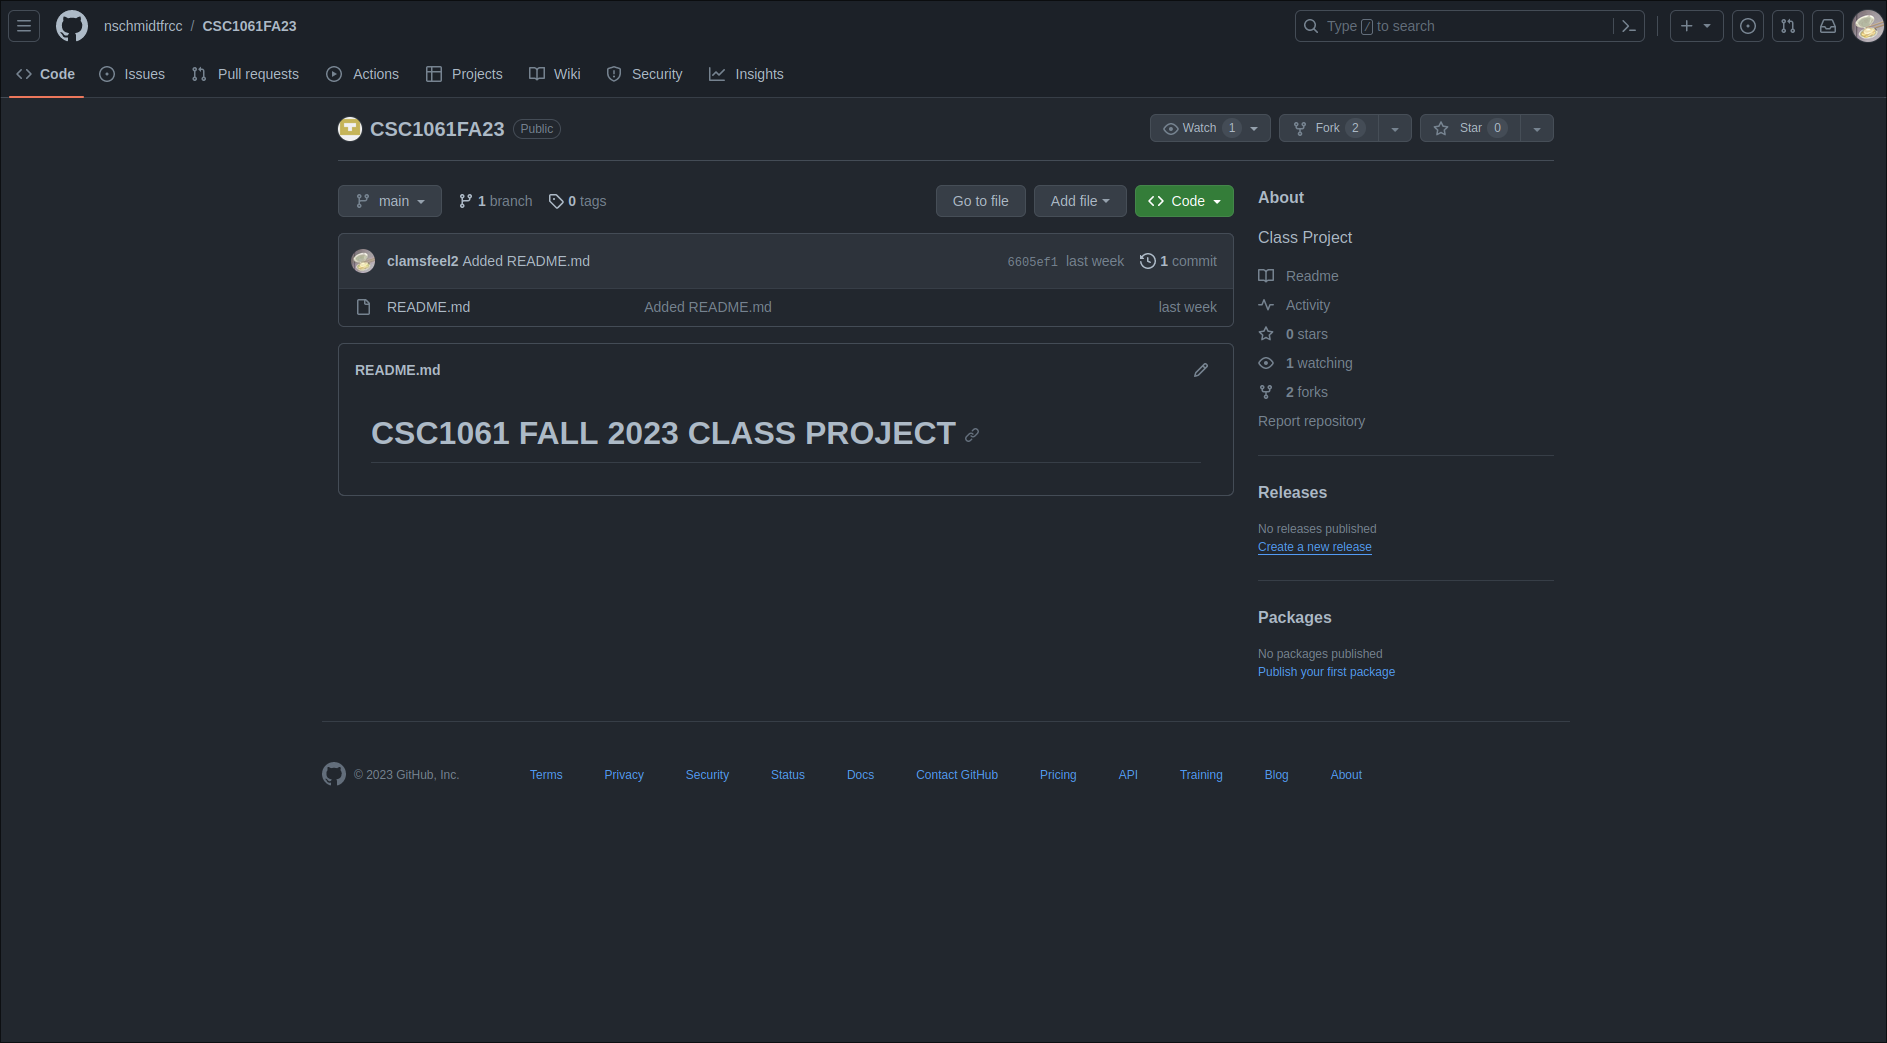Expand the create-new dropdown caret in header

tap(1707, 26)
